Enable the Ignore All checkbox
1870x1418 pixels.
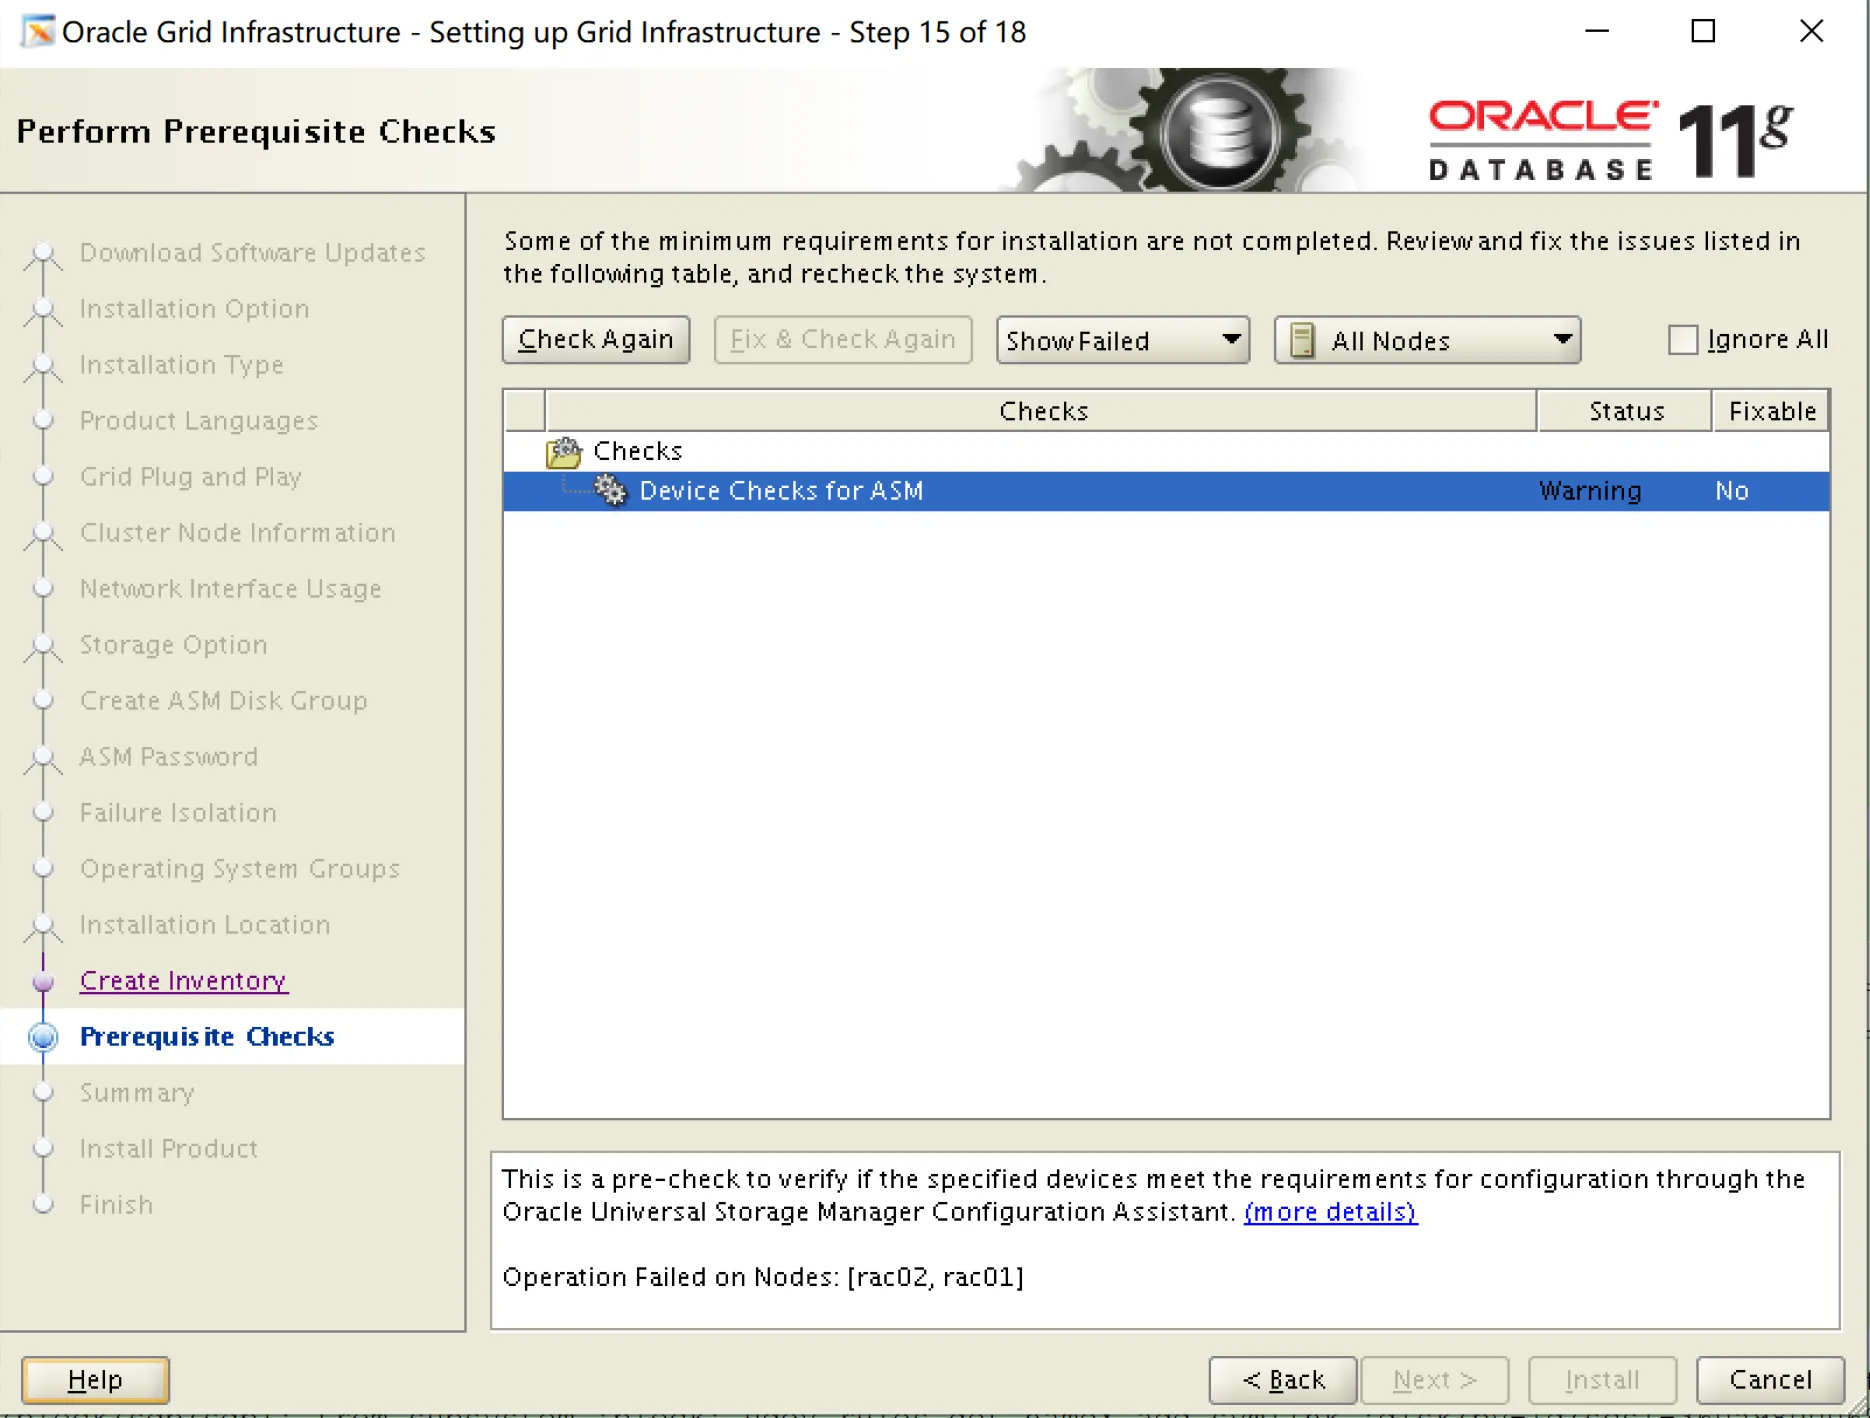1683,339
